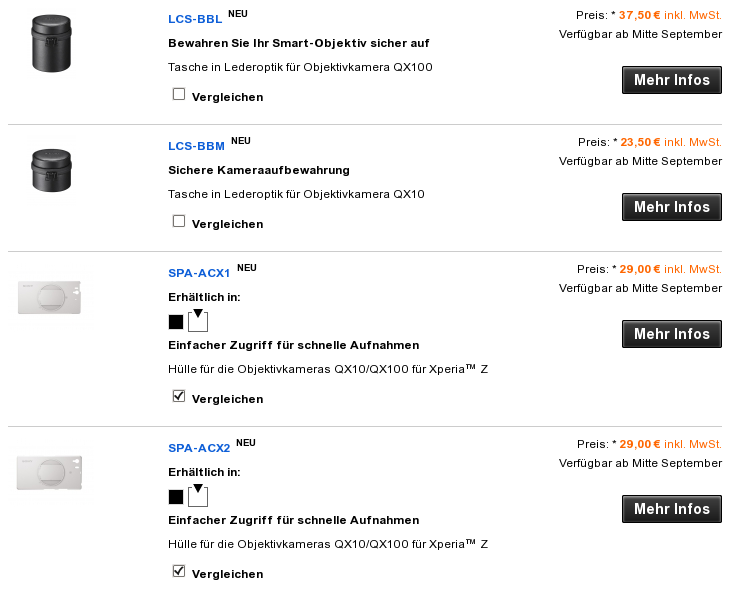Image resolution: width=738 pixels, height=590 pixels.
Task: Click Mehr Infos button for LCS-BBL
Action: point(672,80)
